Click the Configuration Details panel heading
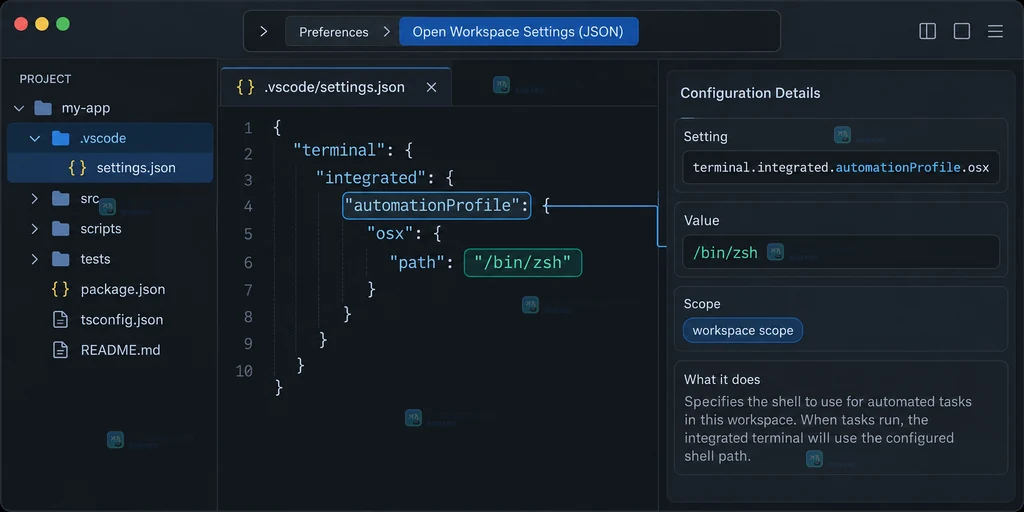1024x512 pixels. tap(750, 93)
